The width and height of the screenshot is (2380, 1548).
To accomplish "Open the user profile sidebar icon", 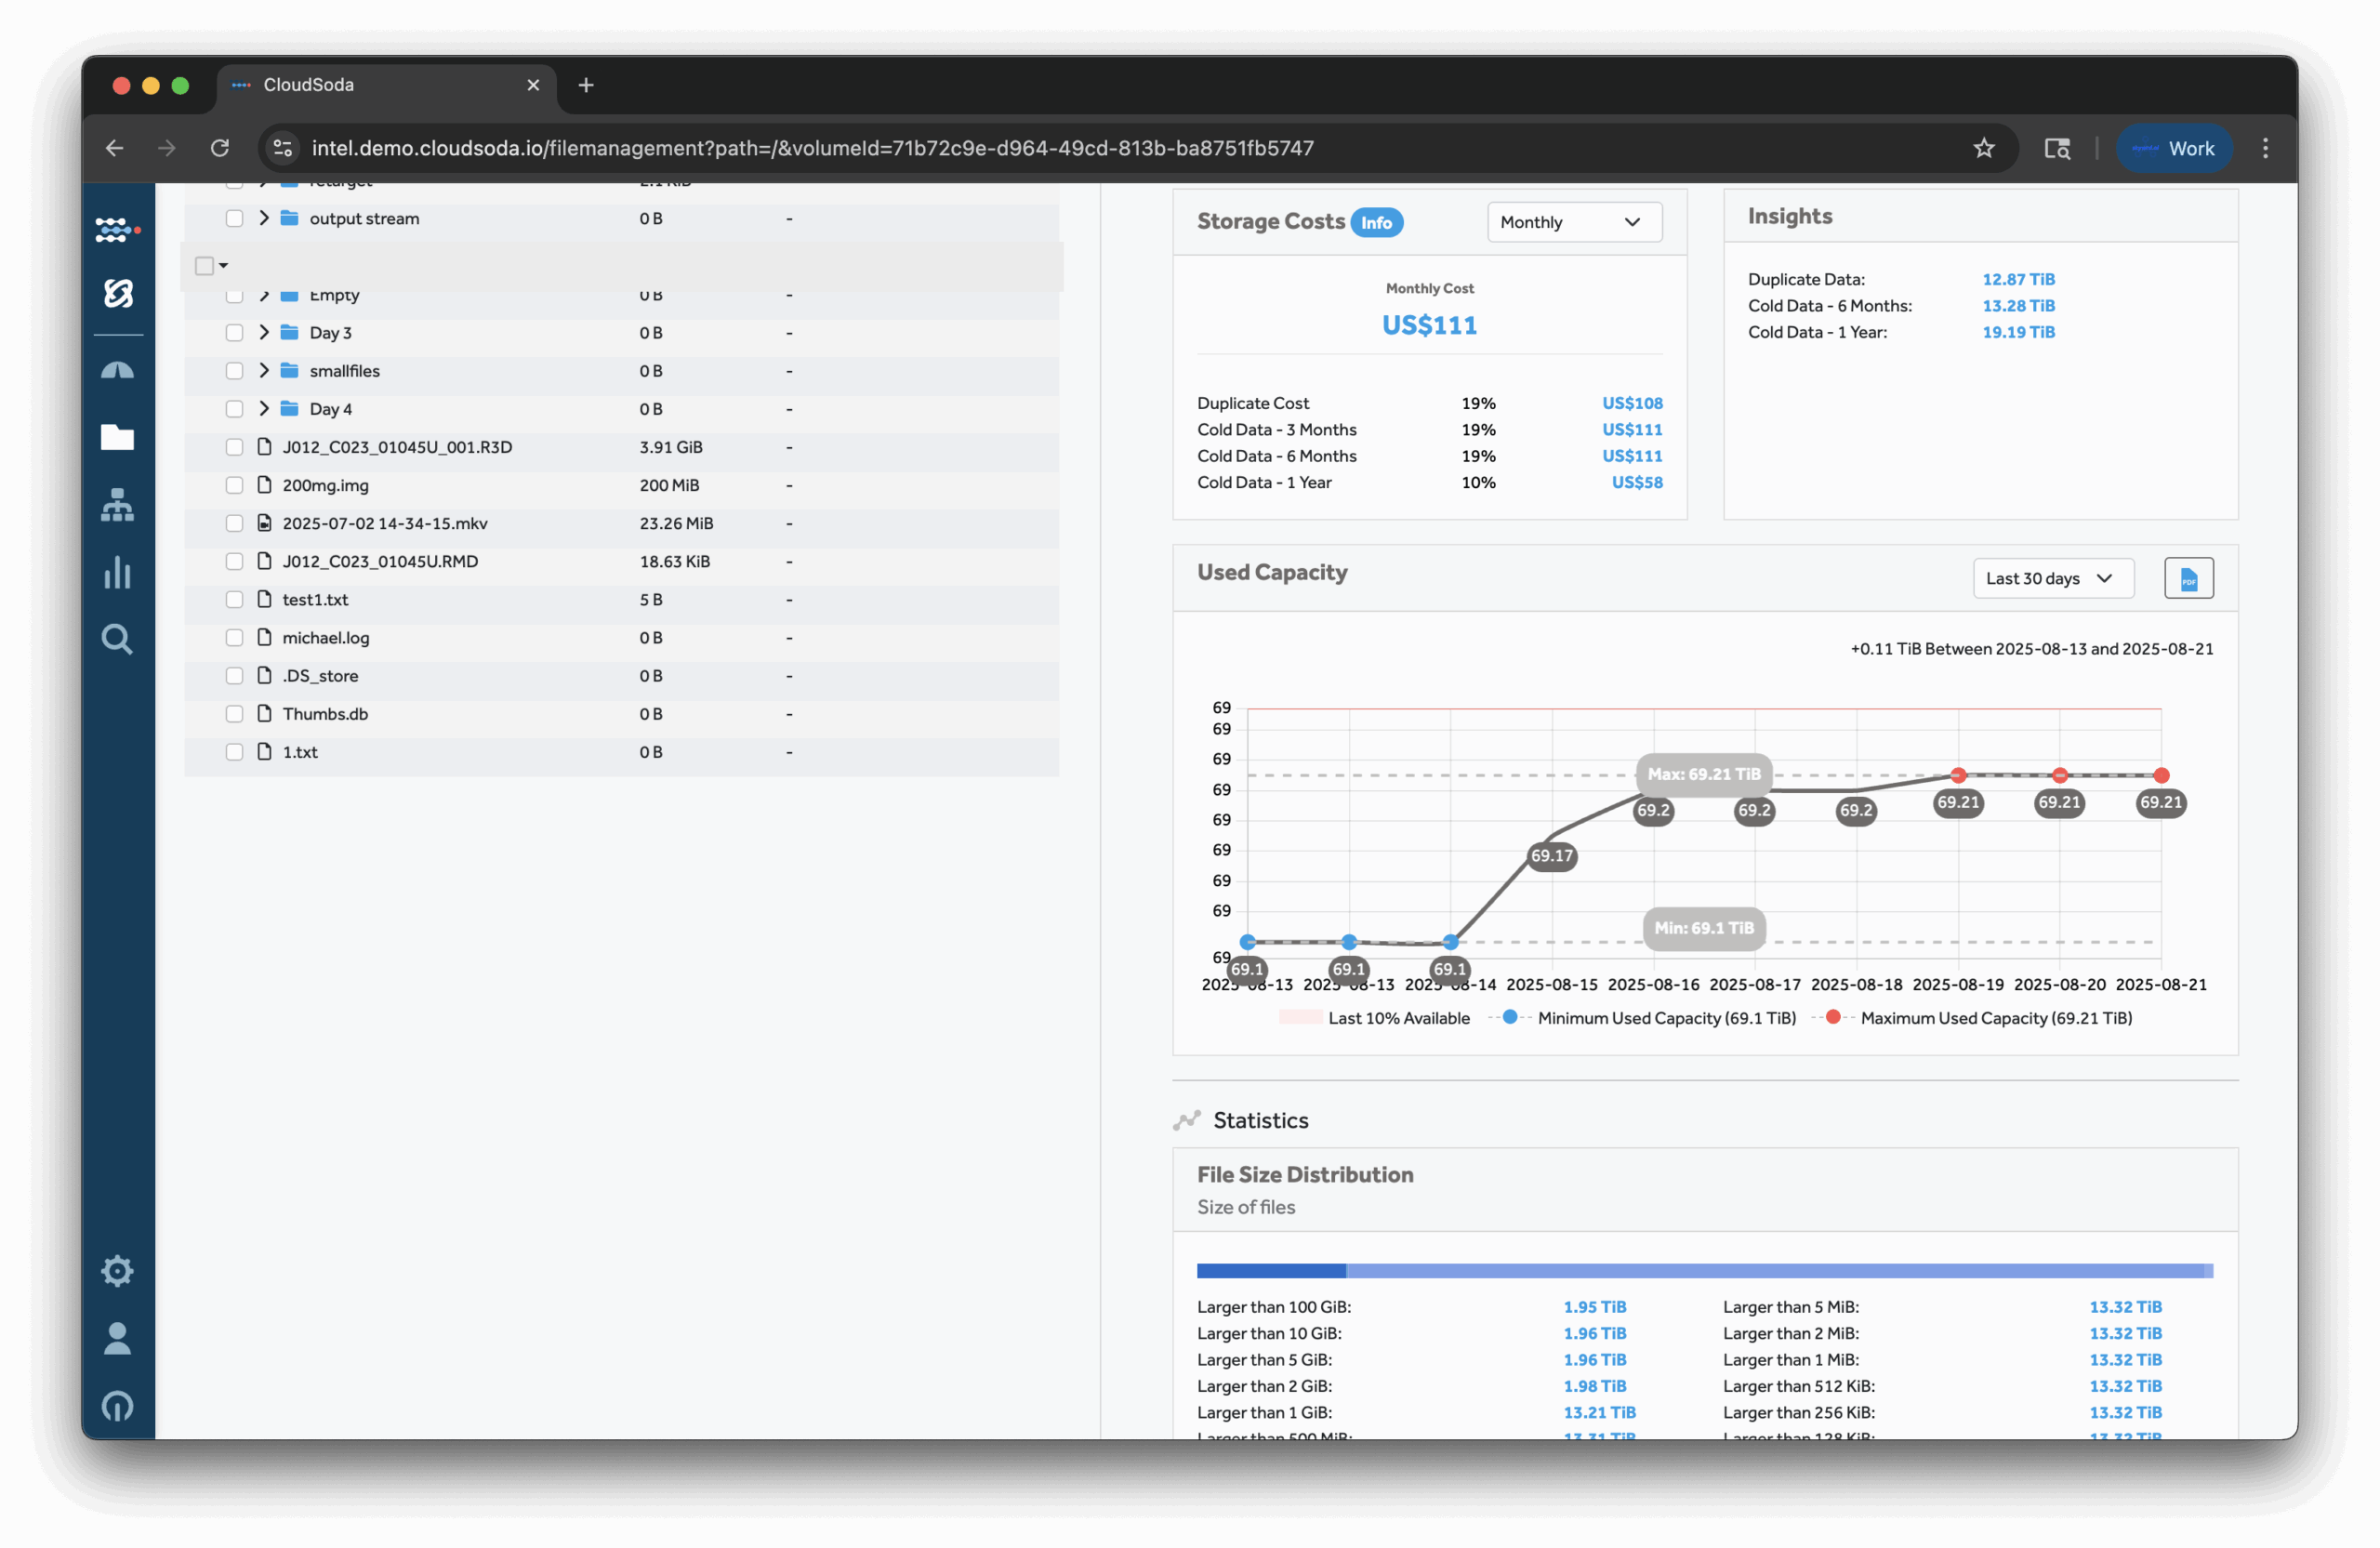I will 117,1338.
